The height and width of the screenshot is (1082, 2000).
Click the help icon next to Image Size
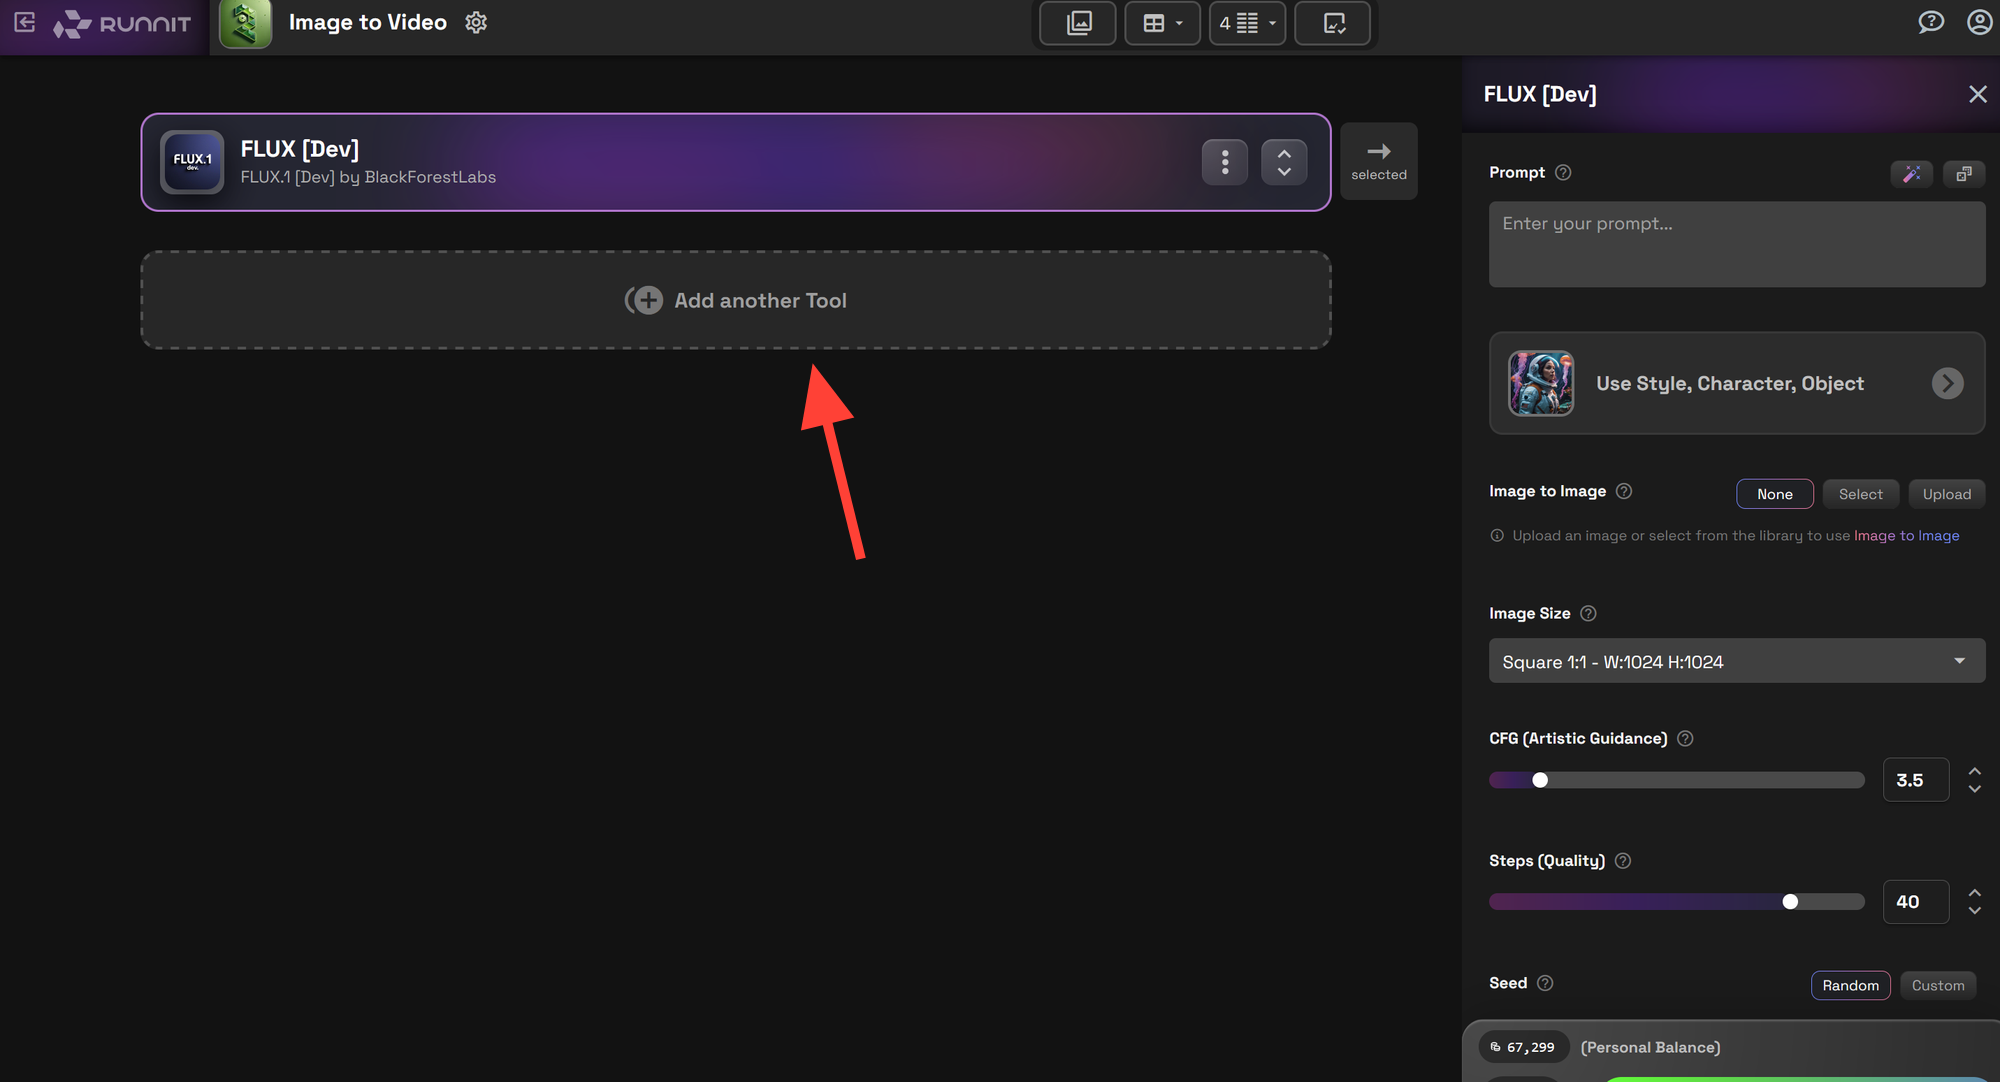tap(1588, 613)
